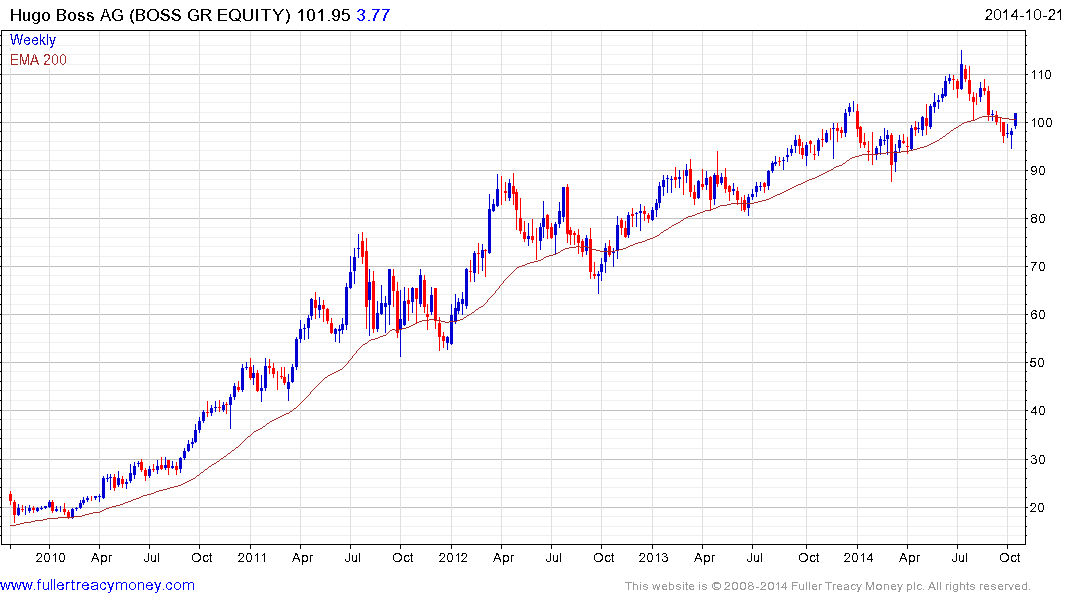Viewport: 1075px width, 600px height.
Task: Click the last blue candle of October 2014
Action: coord(1015,120)
